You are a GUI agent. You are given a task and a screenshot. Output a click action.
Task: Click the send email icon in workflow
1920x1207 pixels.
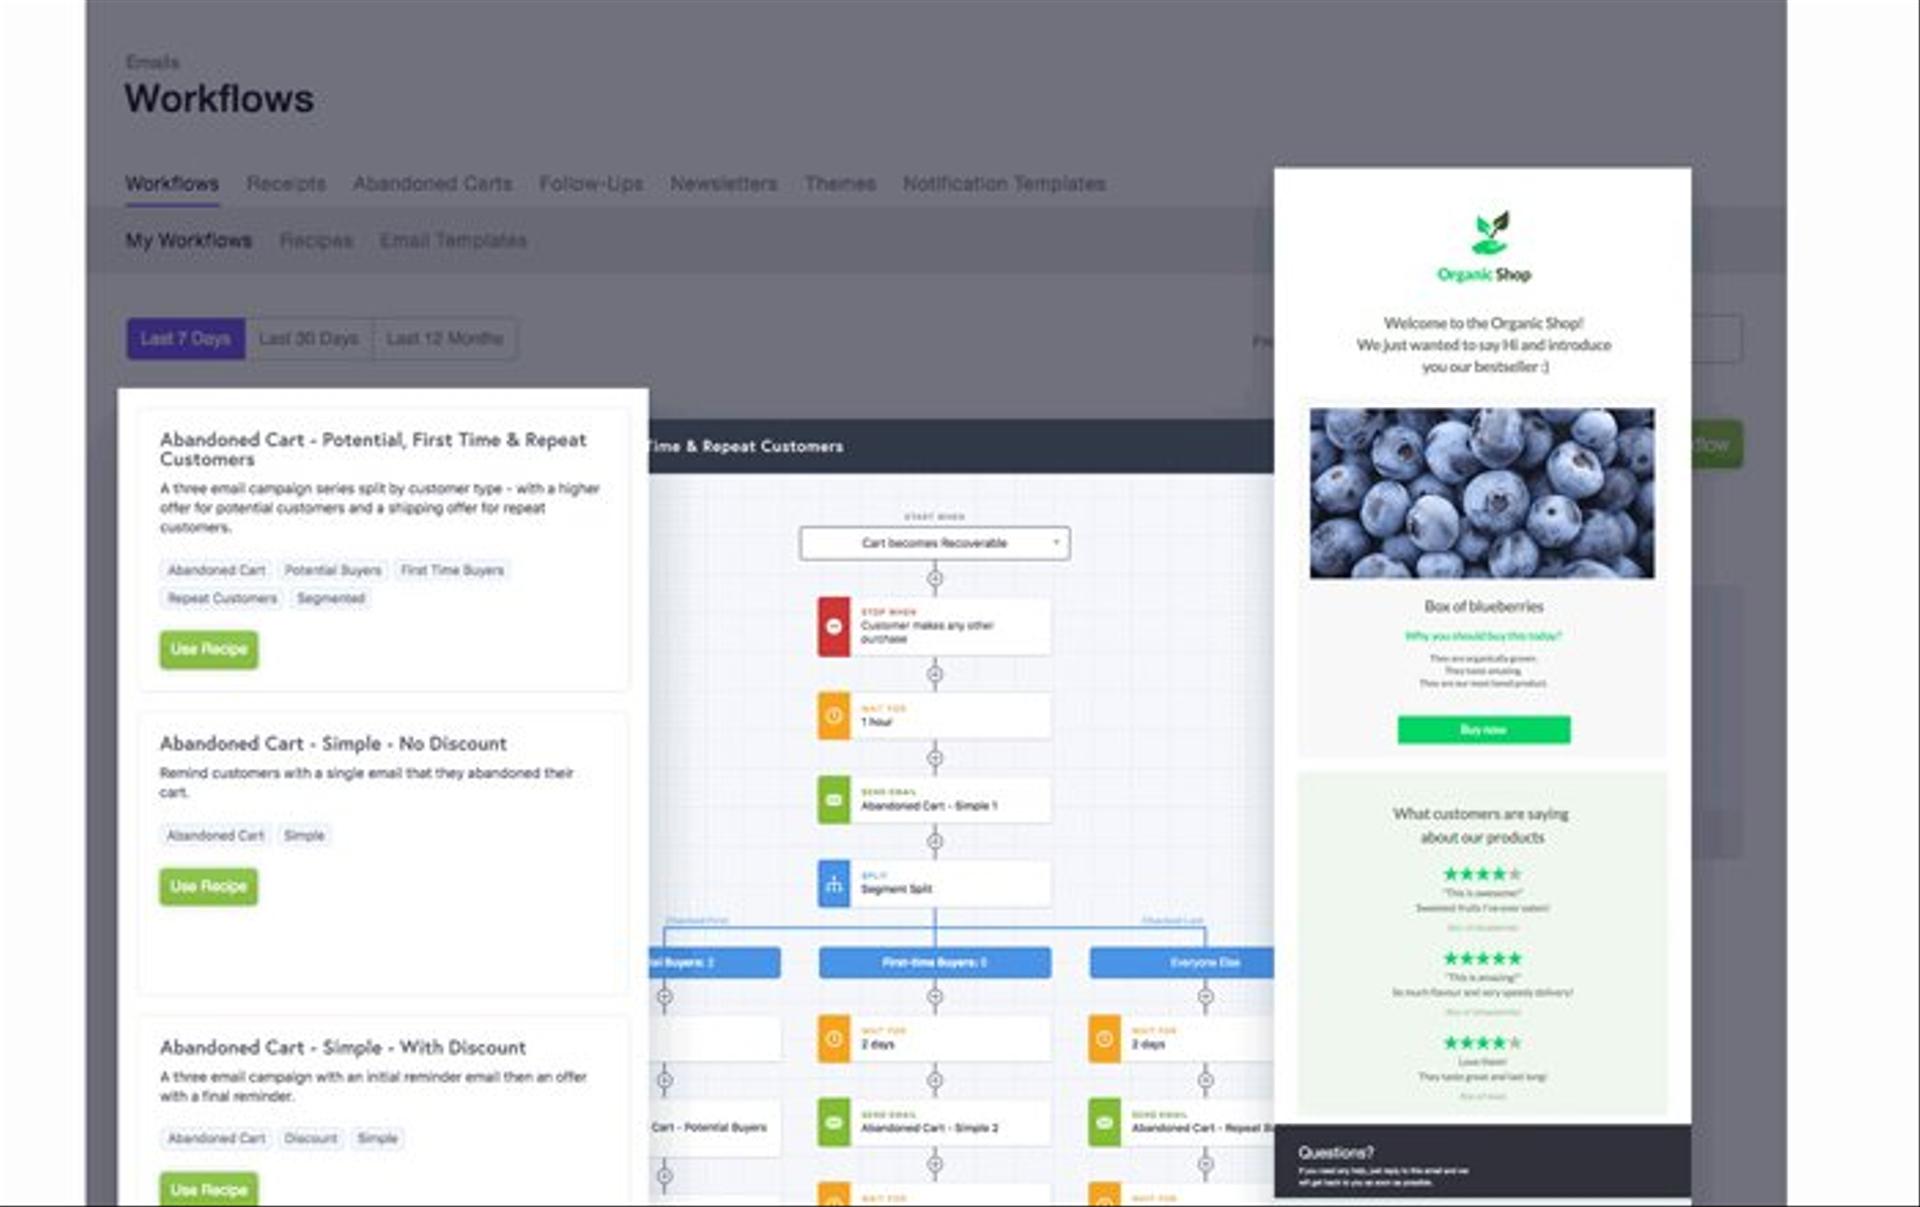[x=831, y=800]
